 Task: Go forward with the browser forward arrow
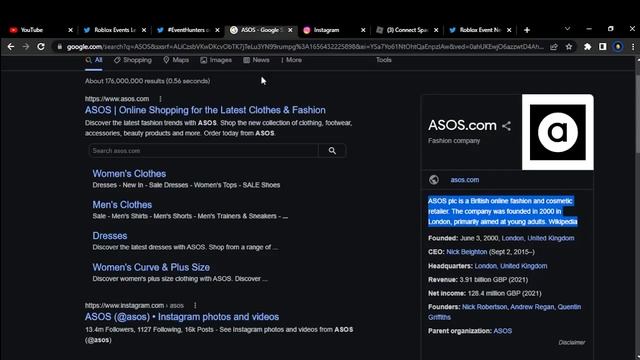pyautogui.click(x=26, y=47)
